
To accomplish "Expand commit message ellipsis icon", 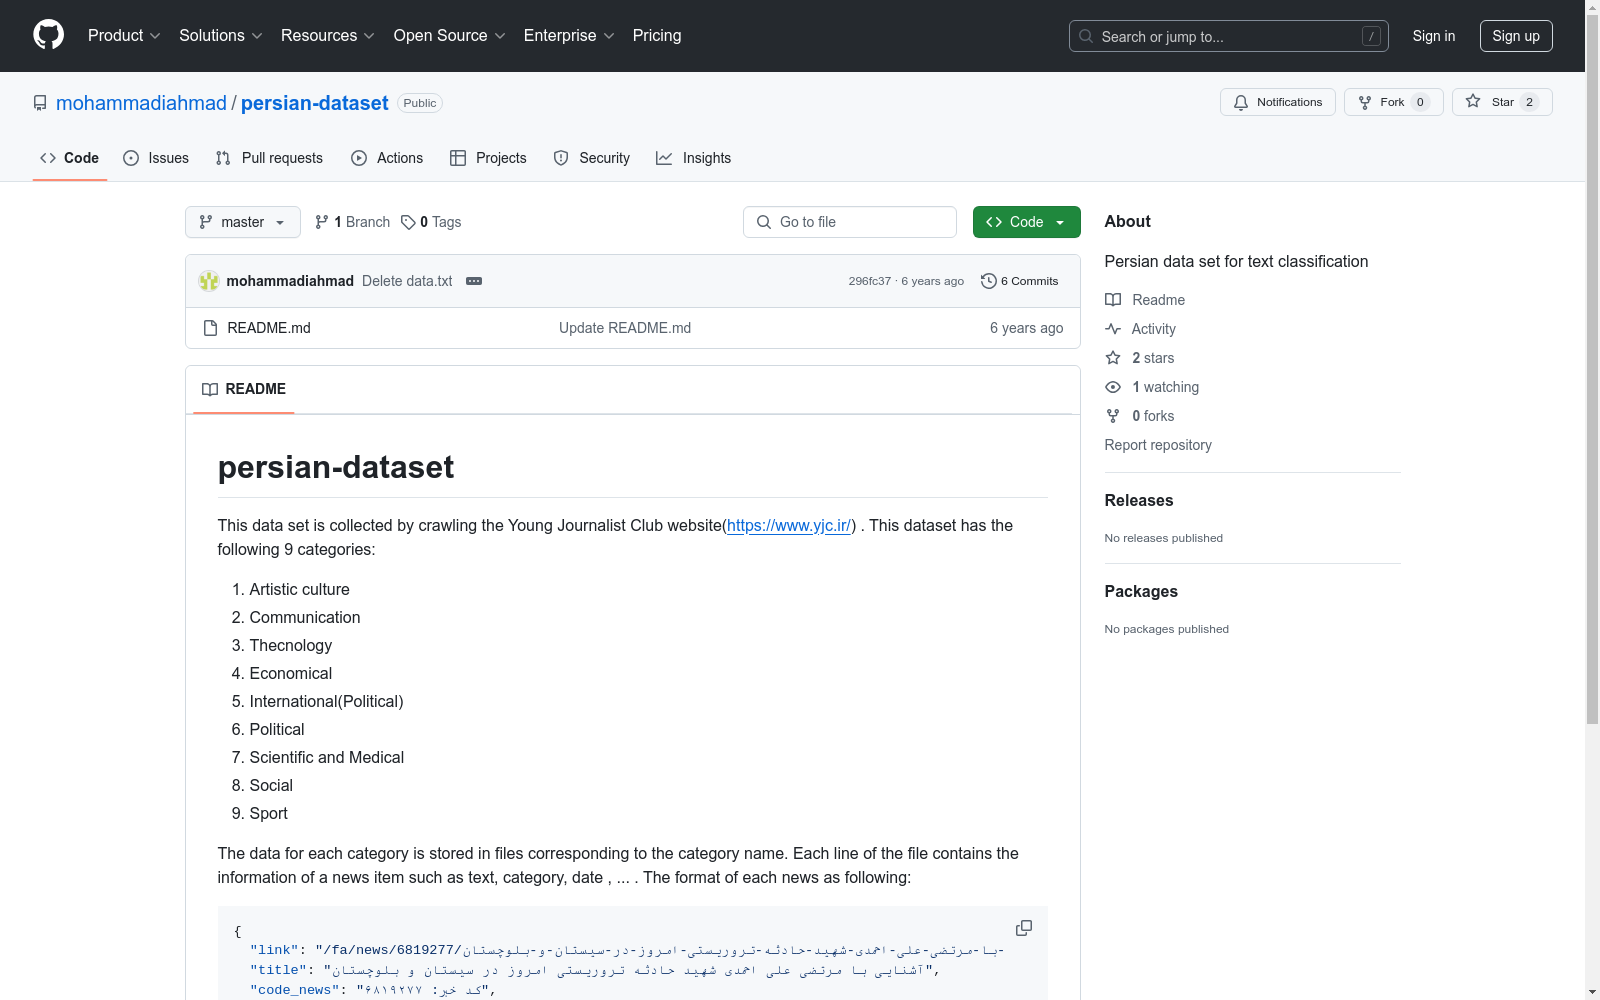I will pyautogui.click(x=474, y=281).
